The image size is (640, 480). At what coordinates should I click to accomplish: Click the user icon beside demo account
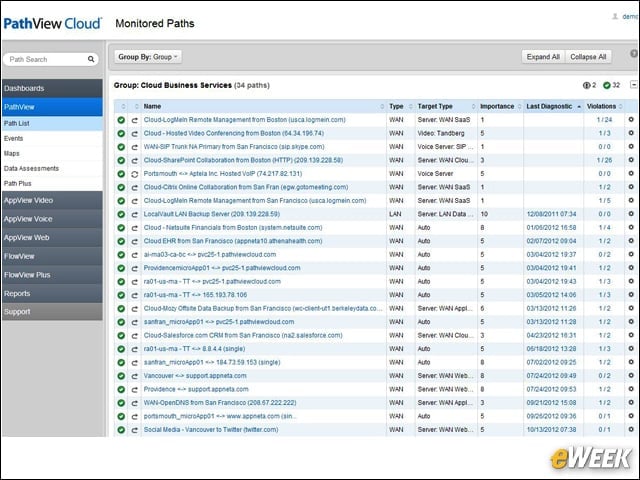[x=615, y=16]
